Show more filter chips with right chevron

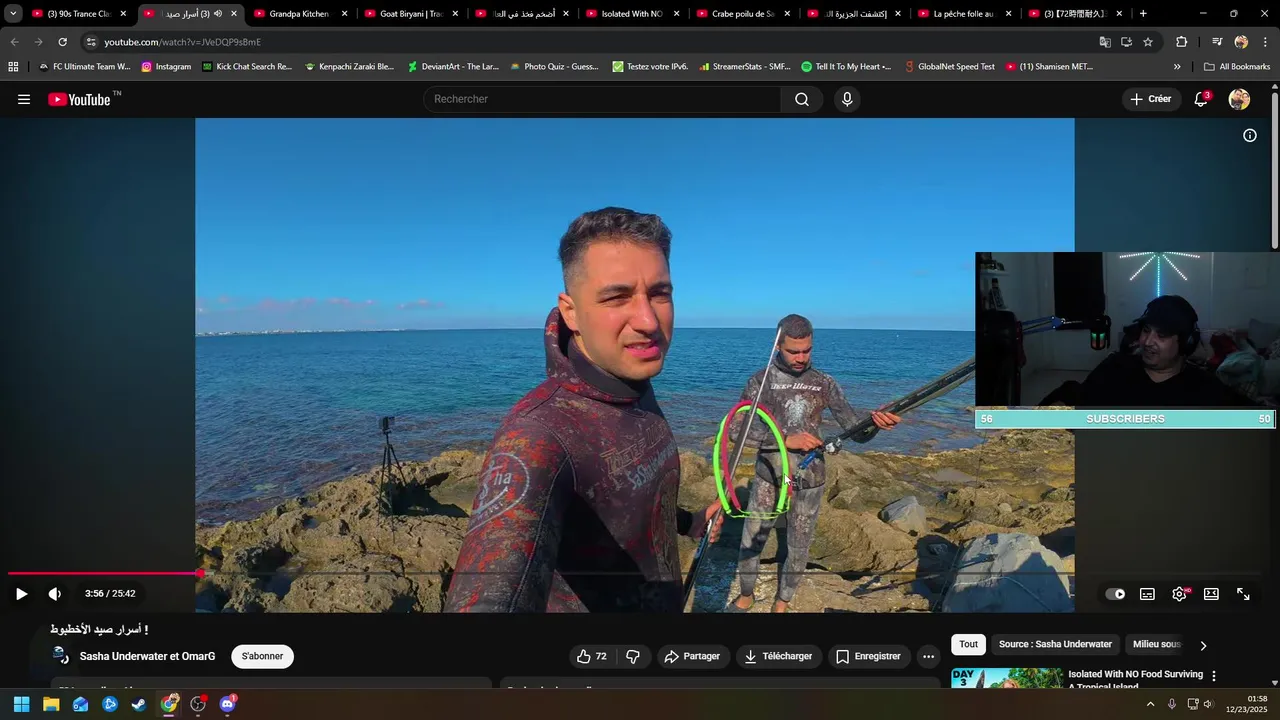pos(1203,645)
